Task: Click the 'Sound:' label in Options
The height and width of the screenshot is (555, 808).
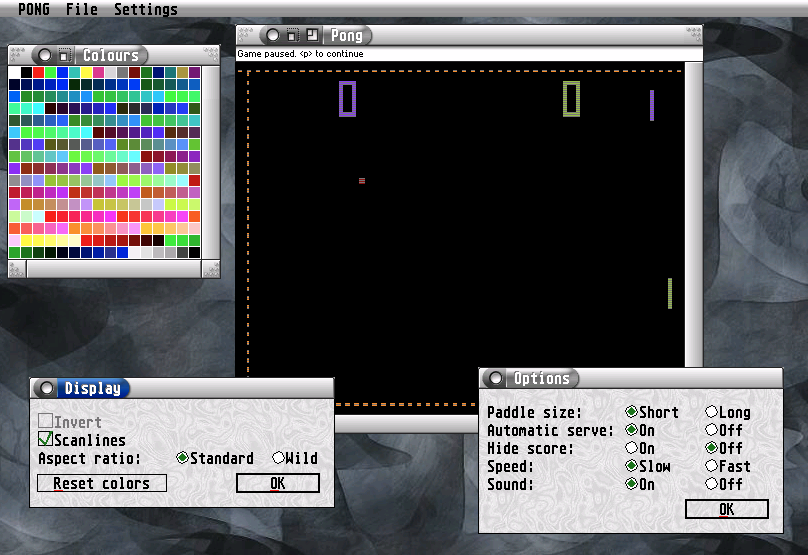Action: pos(510,484)
